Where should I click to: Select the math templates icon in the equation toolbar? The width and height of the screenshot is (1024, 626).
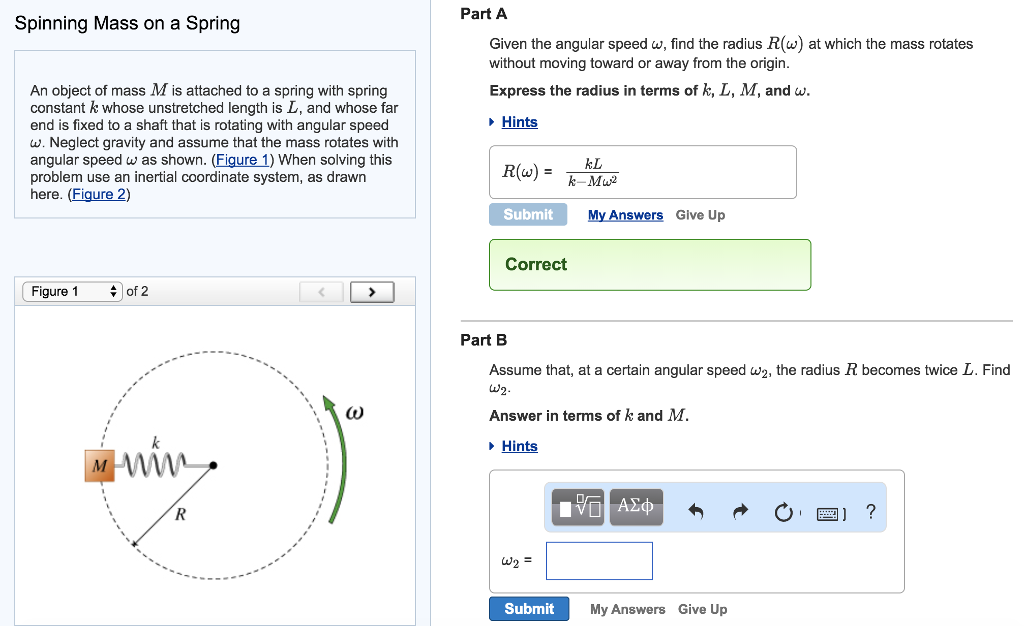[578, 507]
